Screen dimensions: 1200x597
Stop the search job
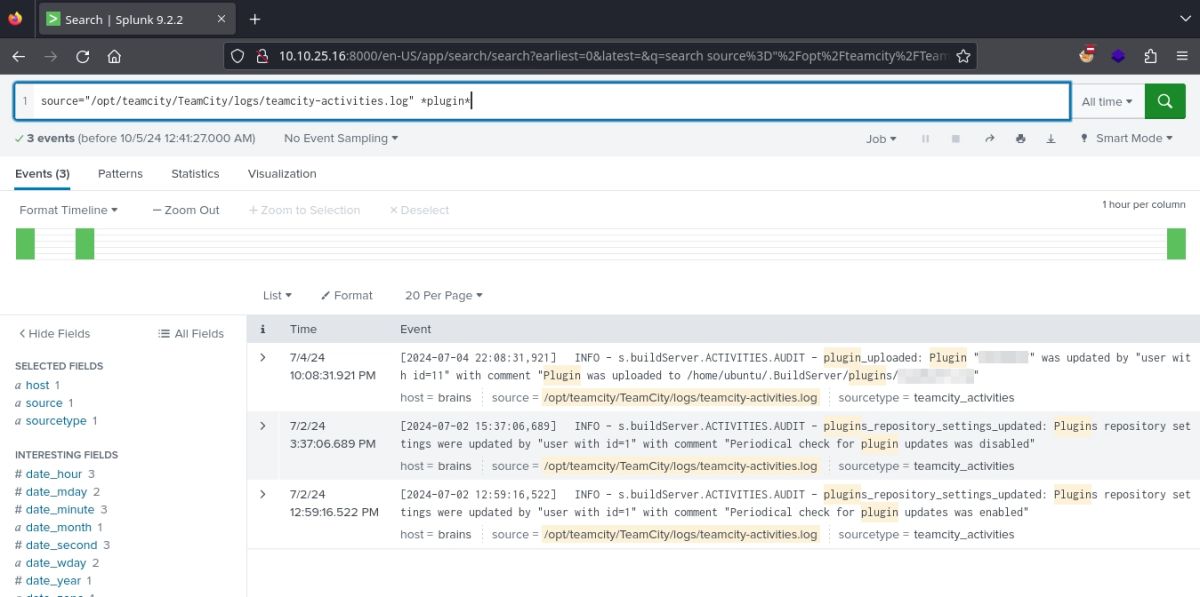(956, 139)
